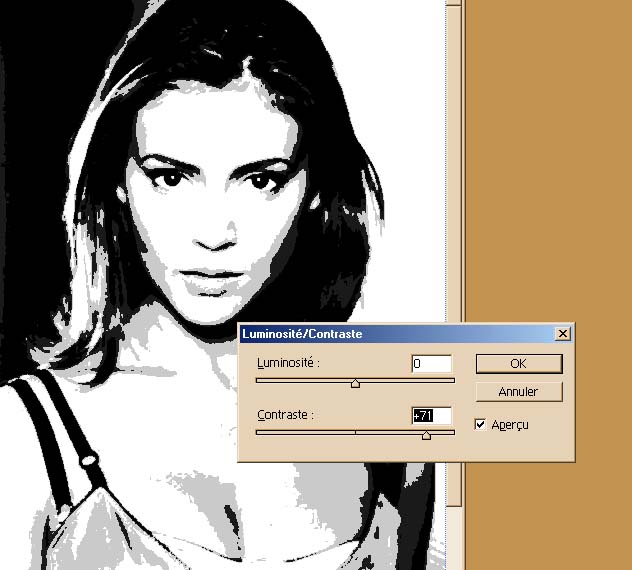Click the Contraste label text
The width and height of the screenshot is (632, 570).
click(285, 414)
